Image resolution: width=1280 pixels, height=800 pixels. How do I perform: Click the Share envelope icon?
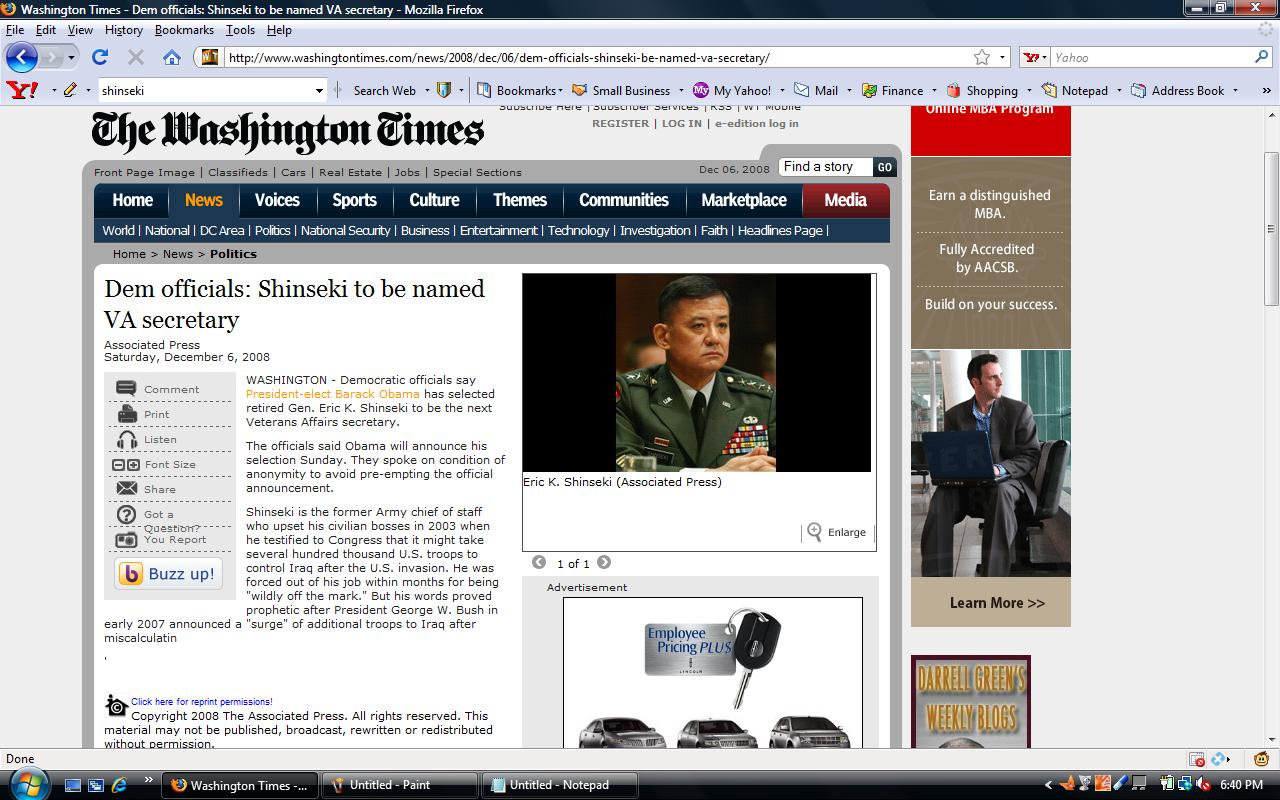[127, 489]
